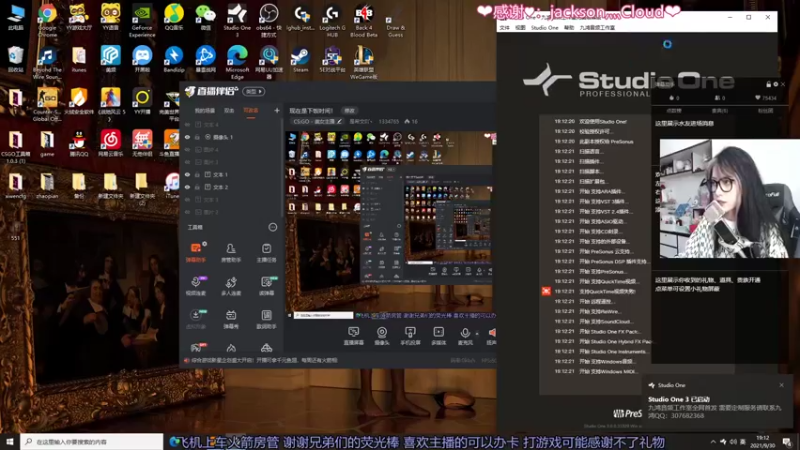Open the obs64 desktop shortcut
800x450 pixels.
click(269, 20)
